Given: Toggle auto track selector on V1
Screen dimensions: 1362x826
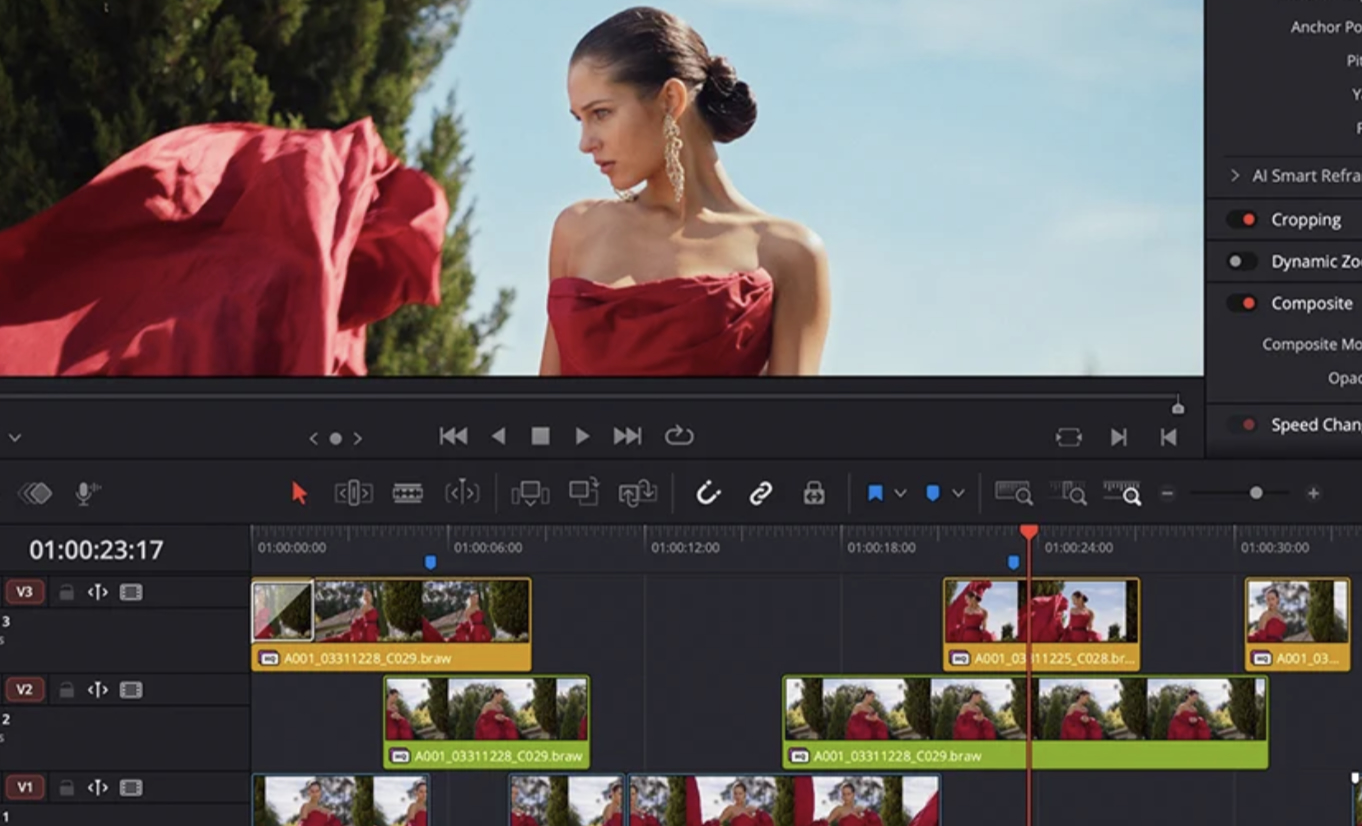Looking at the screenshot, I should tap(97, 787).
